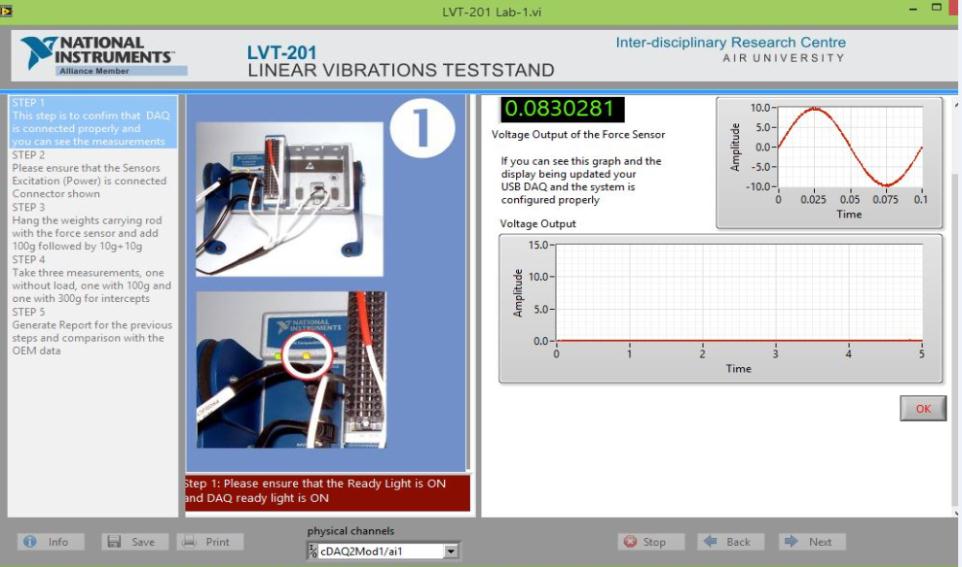Click the Voltage Output graph plot area
Viewport: 962px width, 567px height.
point(739,292)
